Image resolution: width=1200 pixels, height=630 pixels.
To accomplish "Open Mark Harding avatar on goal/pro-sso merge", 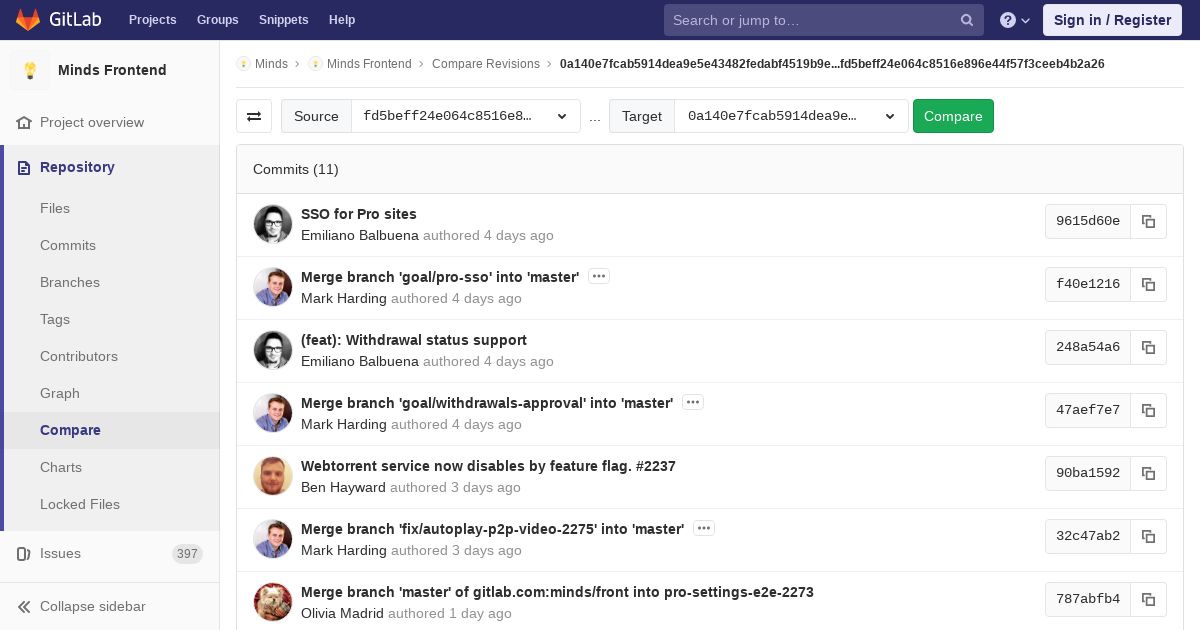I will pyautogui.click(x=273, y=287).
